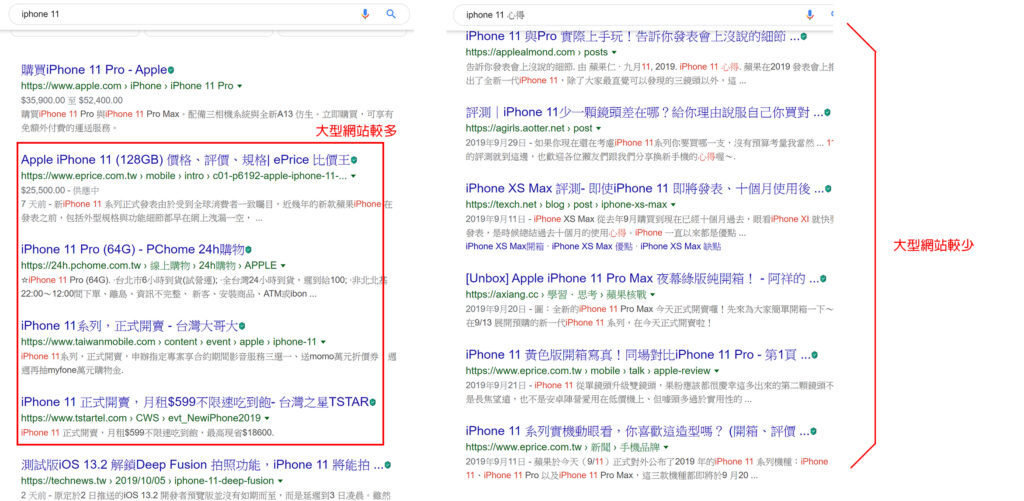
Task: Open the '評測｜iPhone 11少一顆鏡頭差在哪' result
Action: click(645, 112)
